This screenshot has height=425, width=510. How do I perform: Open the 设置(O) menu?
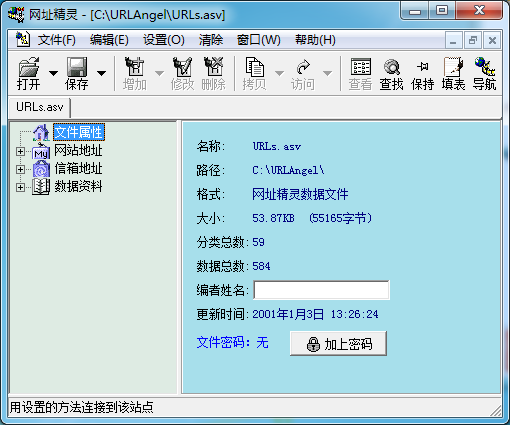[164, 40]
